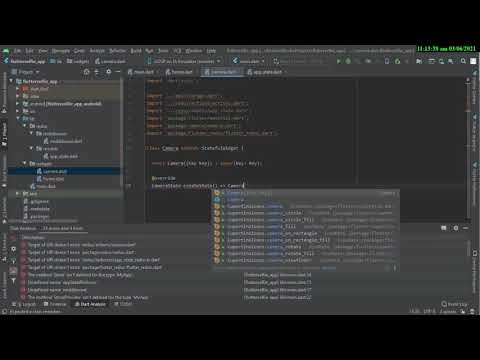The height and width of the screenshot is (360, 480).
Task: Collapse the widgets folder arrow
Action: [x=25, y=163]
